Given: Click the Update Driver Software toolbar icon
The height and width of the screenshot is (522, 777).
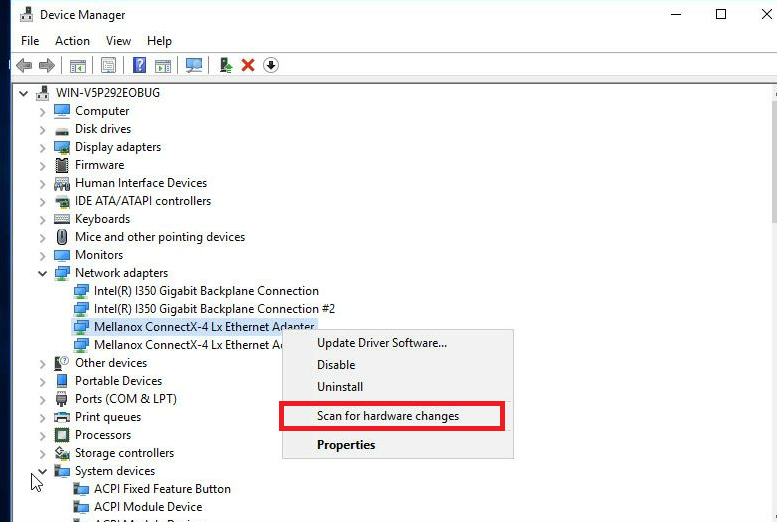Looking at the screenshot, I should click(226, 65).
